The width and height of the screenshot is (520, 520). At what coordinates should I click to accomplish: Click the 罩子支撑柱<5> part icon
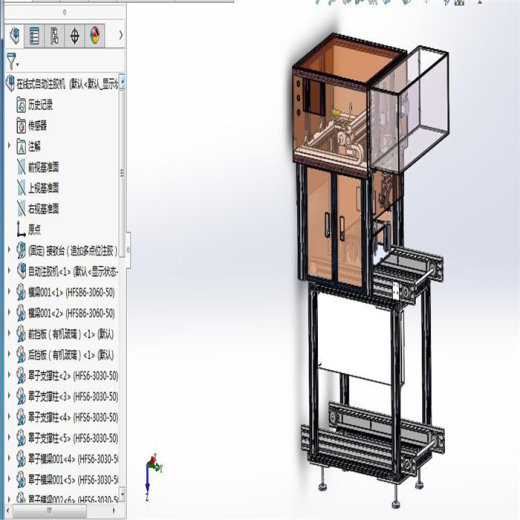21,438
